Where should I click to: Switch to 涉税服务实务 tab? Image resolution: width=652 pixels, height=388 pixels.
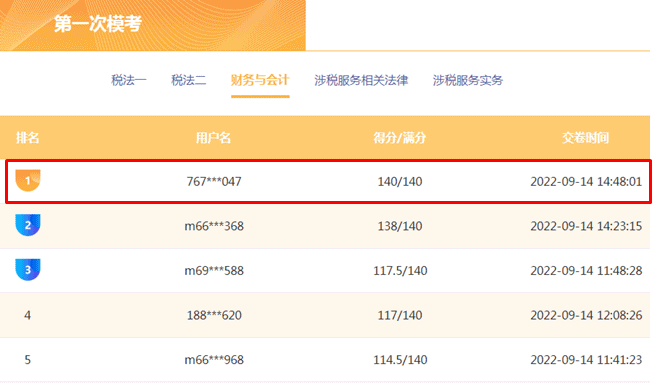point(468,80)
